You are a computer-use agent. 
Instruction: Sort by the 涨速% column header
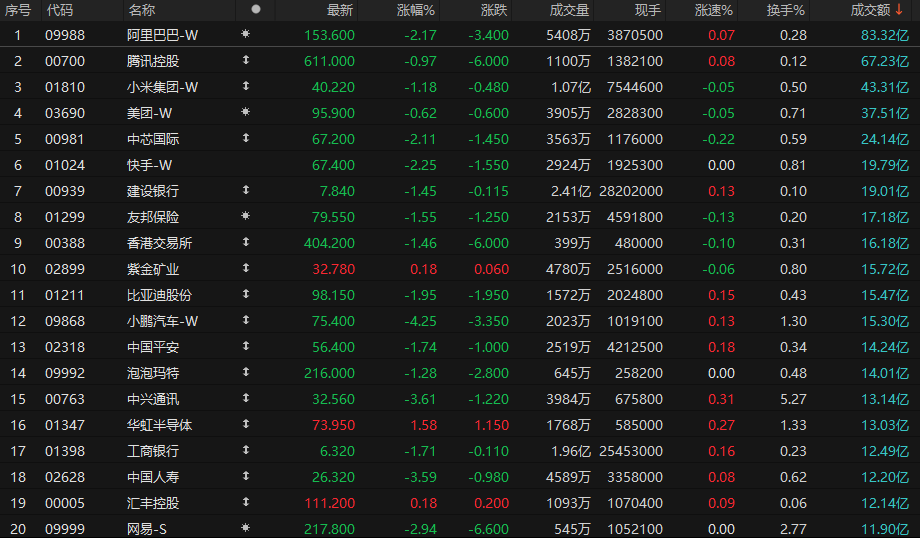click(714, 10)
